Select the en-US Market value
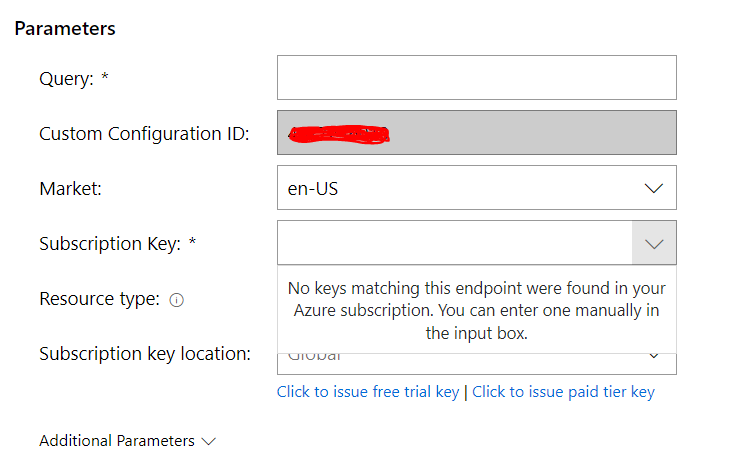This screenshot has width=736, height=468. pos(313,189)
